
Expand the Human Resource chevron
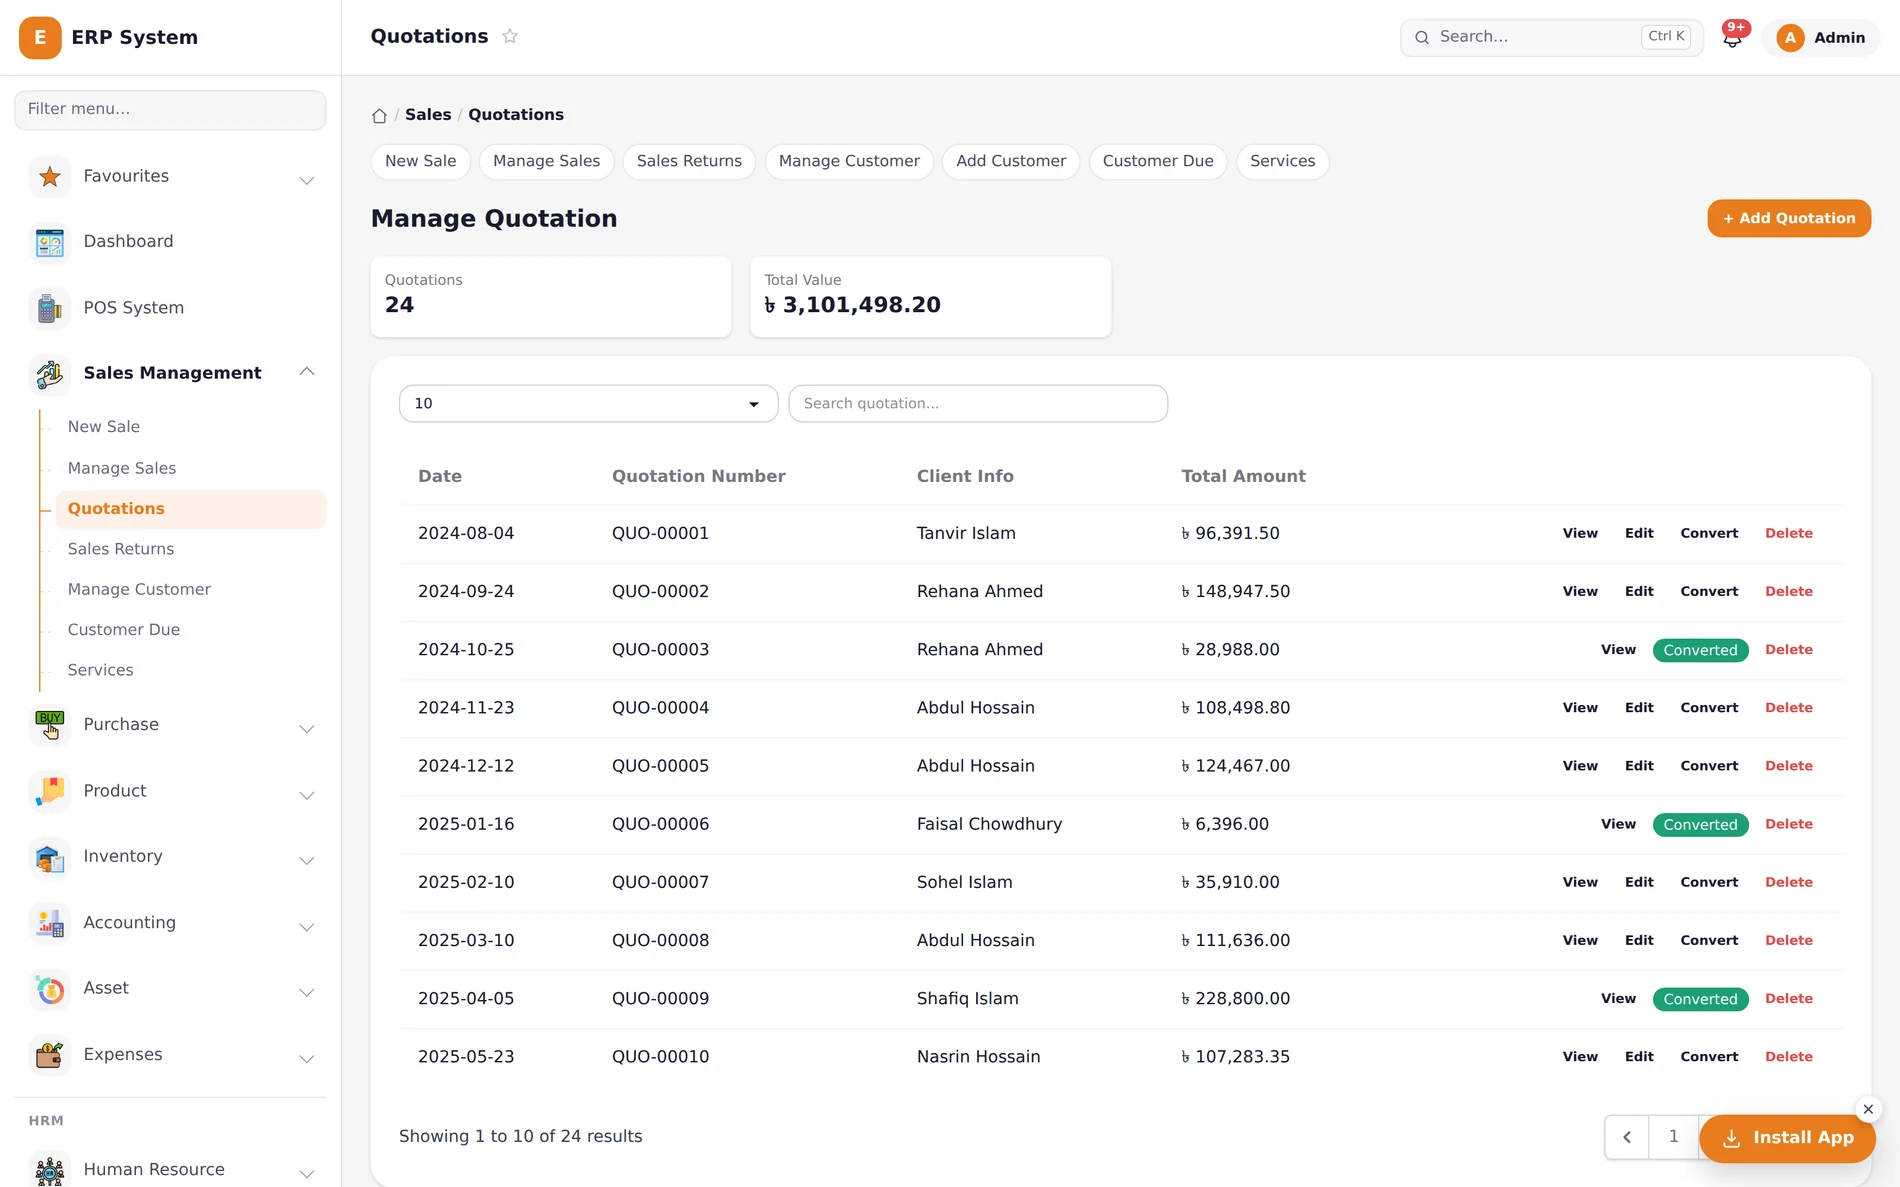point(307,1173)
